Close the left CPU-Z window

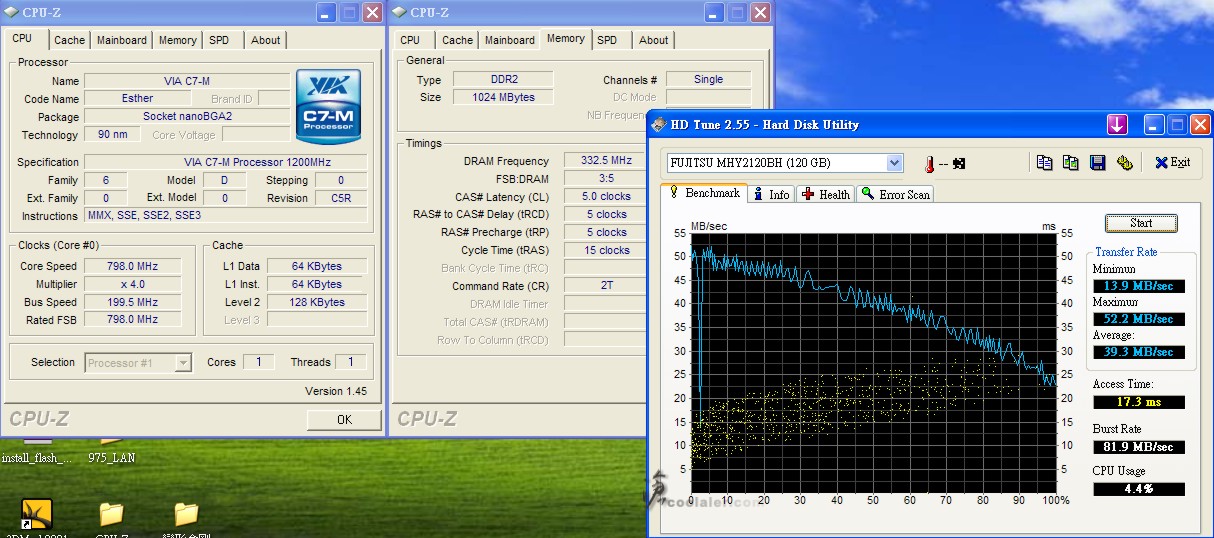(372, 12)
